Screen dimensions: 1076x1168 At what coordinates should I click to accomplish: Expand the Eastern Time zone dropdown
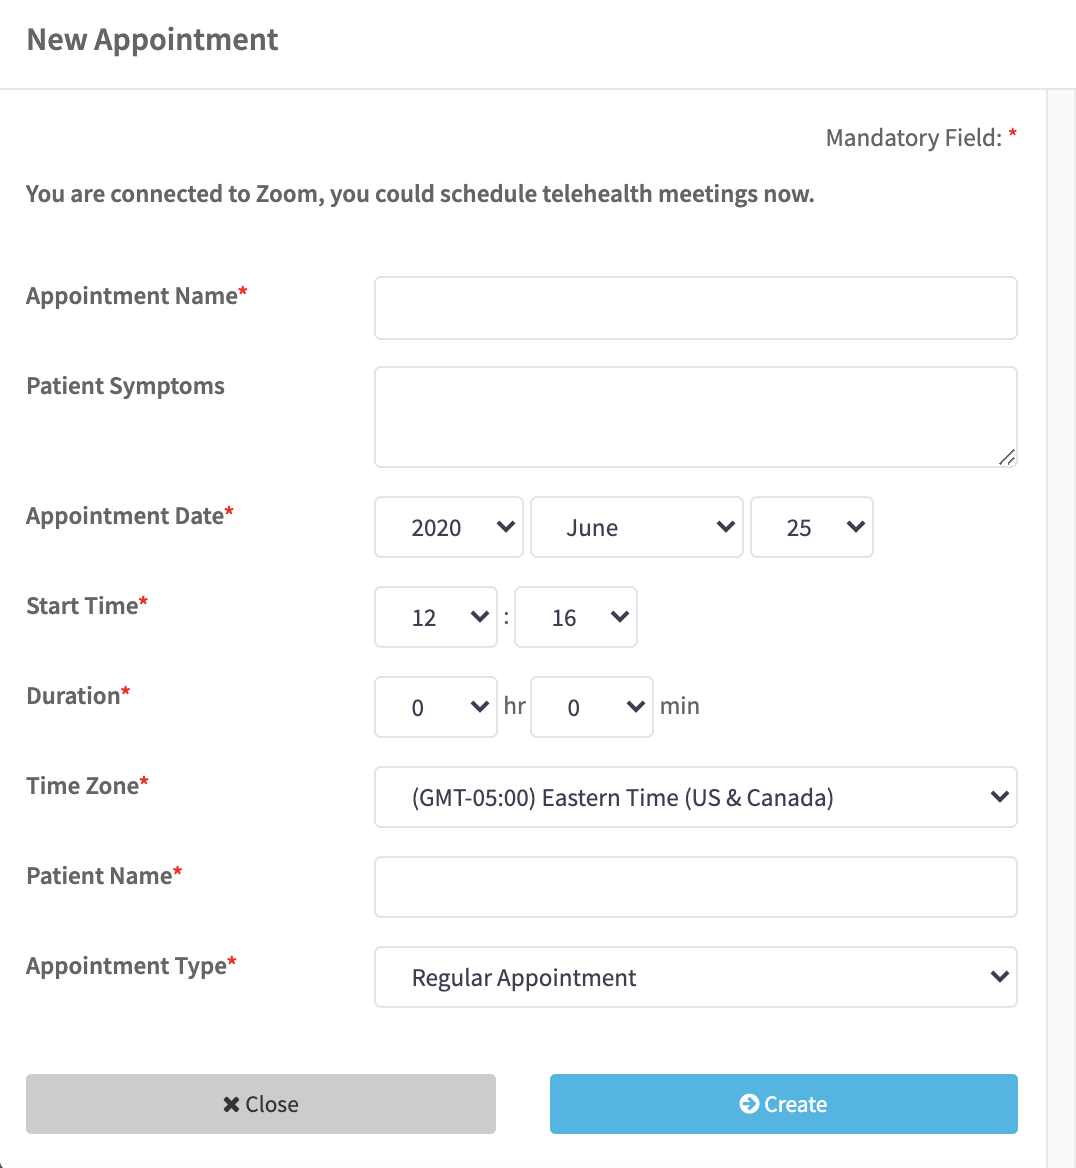(696, 797)
